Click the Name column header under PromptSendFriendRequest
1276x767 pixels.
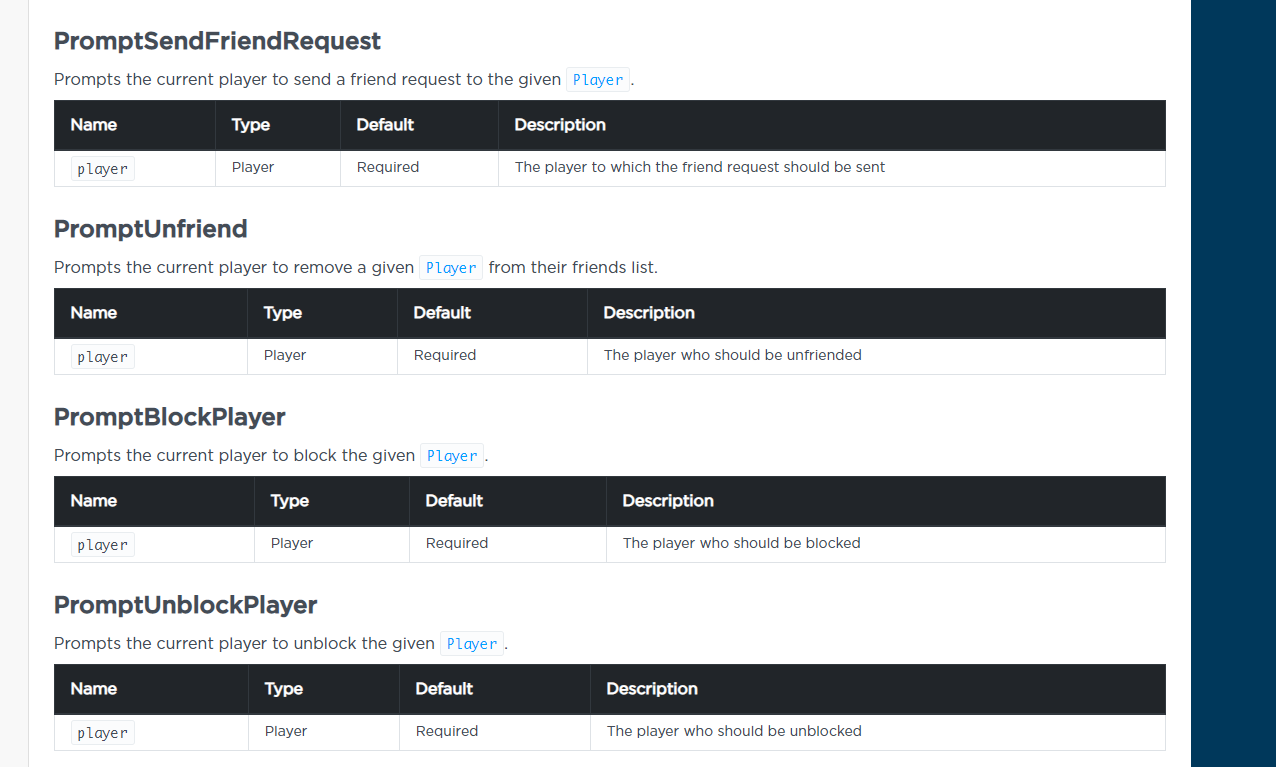coord(93,125)
